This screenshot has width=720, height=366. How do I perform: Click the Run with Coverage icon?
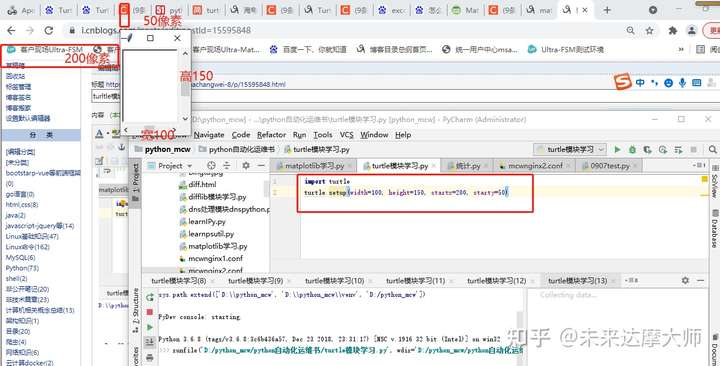[647, 149]
